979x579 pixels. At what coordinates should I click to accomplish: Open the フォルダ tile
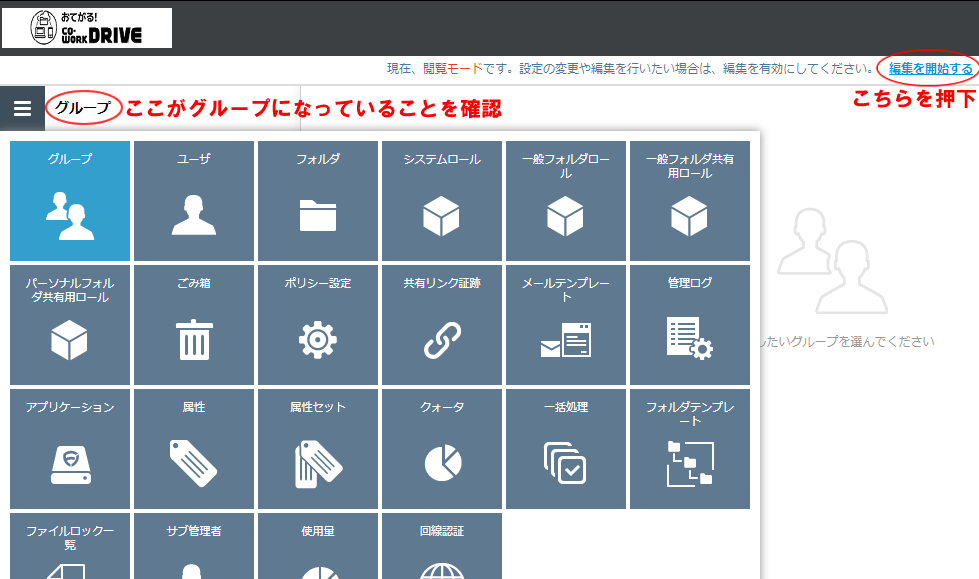pos(318,201)
